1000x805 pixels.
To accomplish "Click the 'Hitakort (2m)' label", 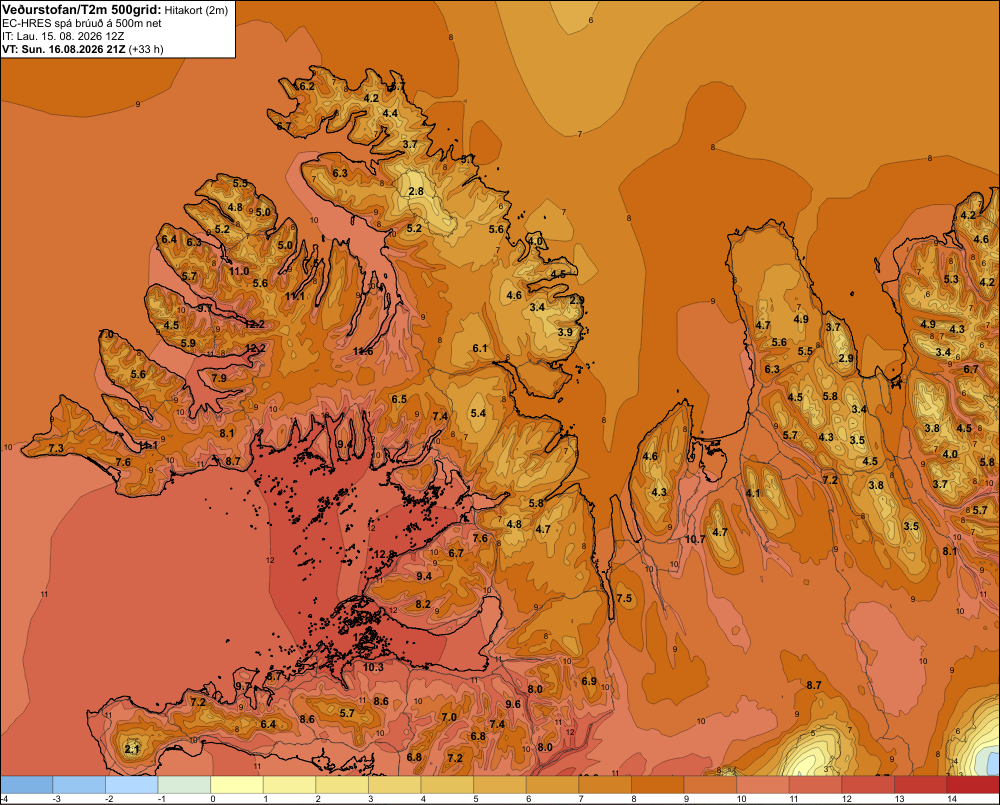I will point(196,10).
